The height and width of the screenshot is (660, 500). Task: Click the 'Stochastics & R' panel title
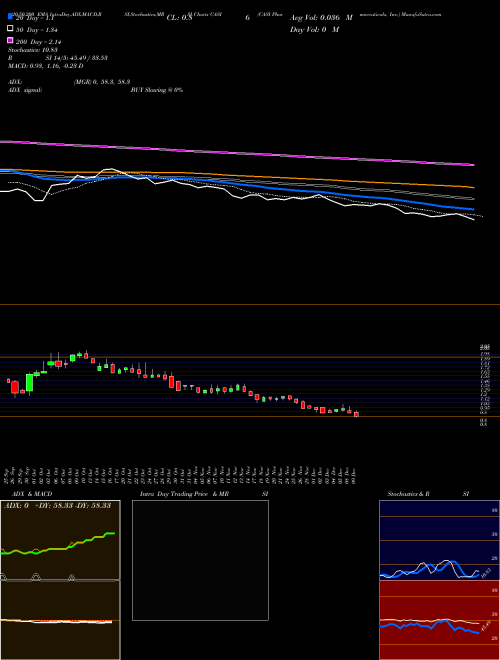coord(408,494)
